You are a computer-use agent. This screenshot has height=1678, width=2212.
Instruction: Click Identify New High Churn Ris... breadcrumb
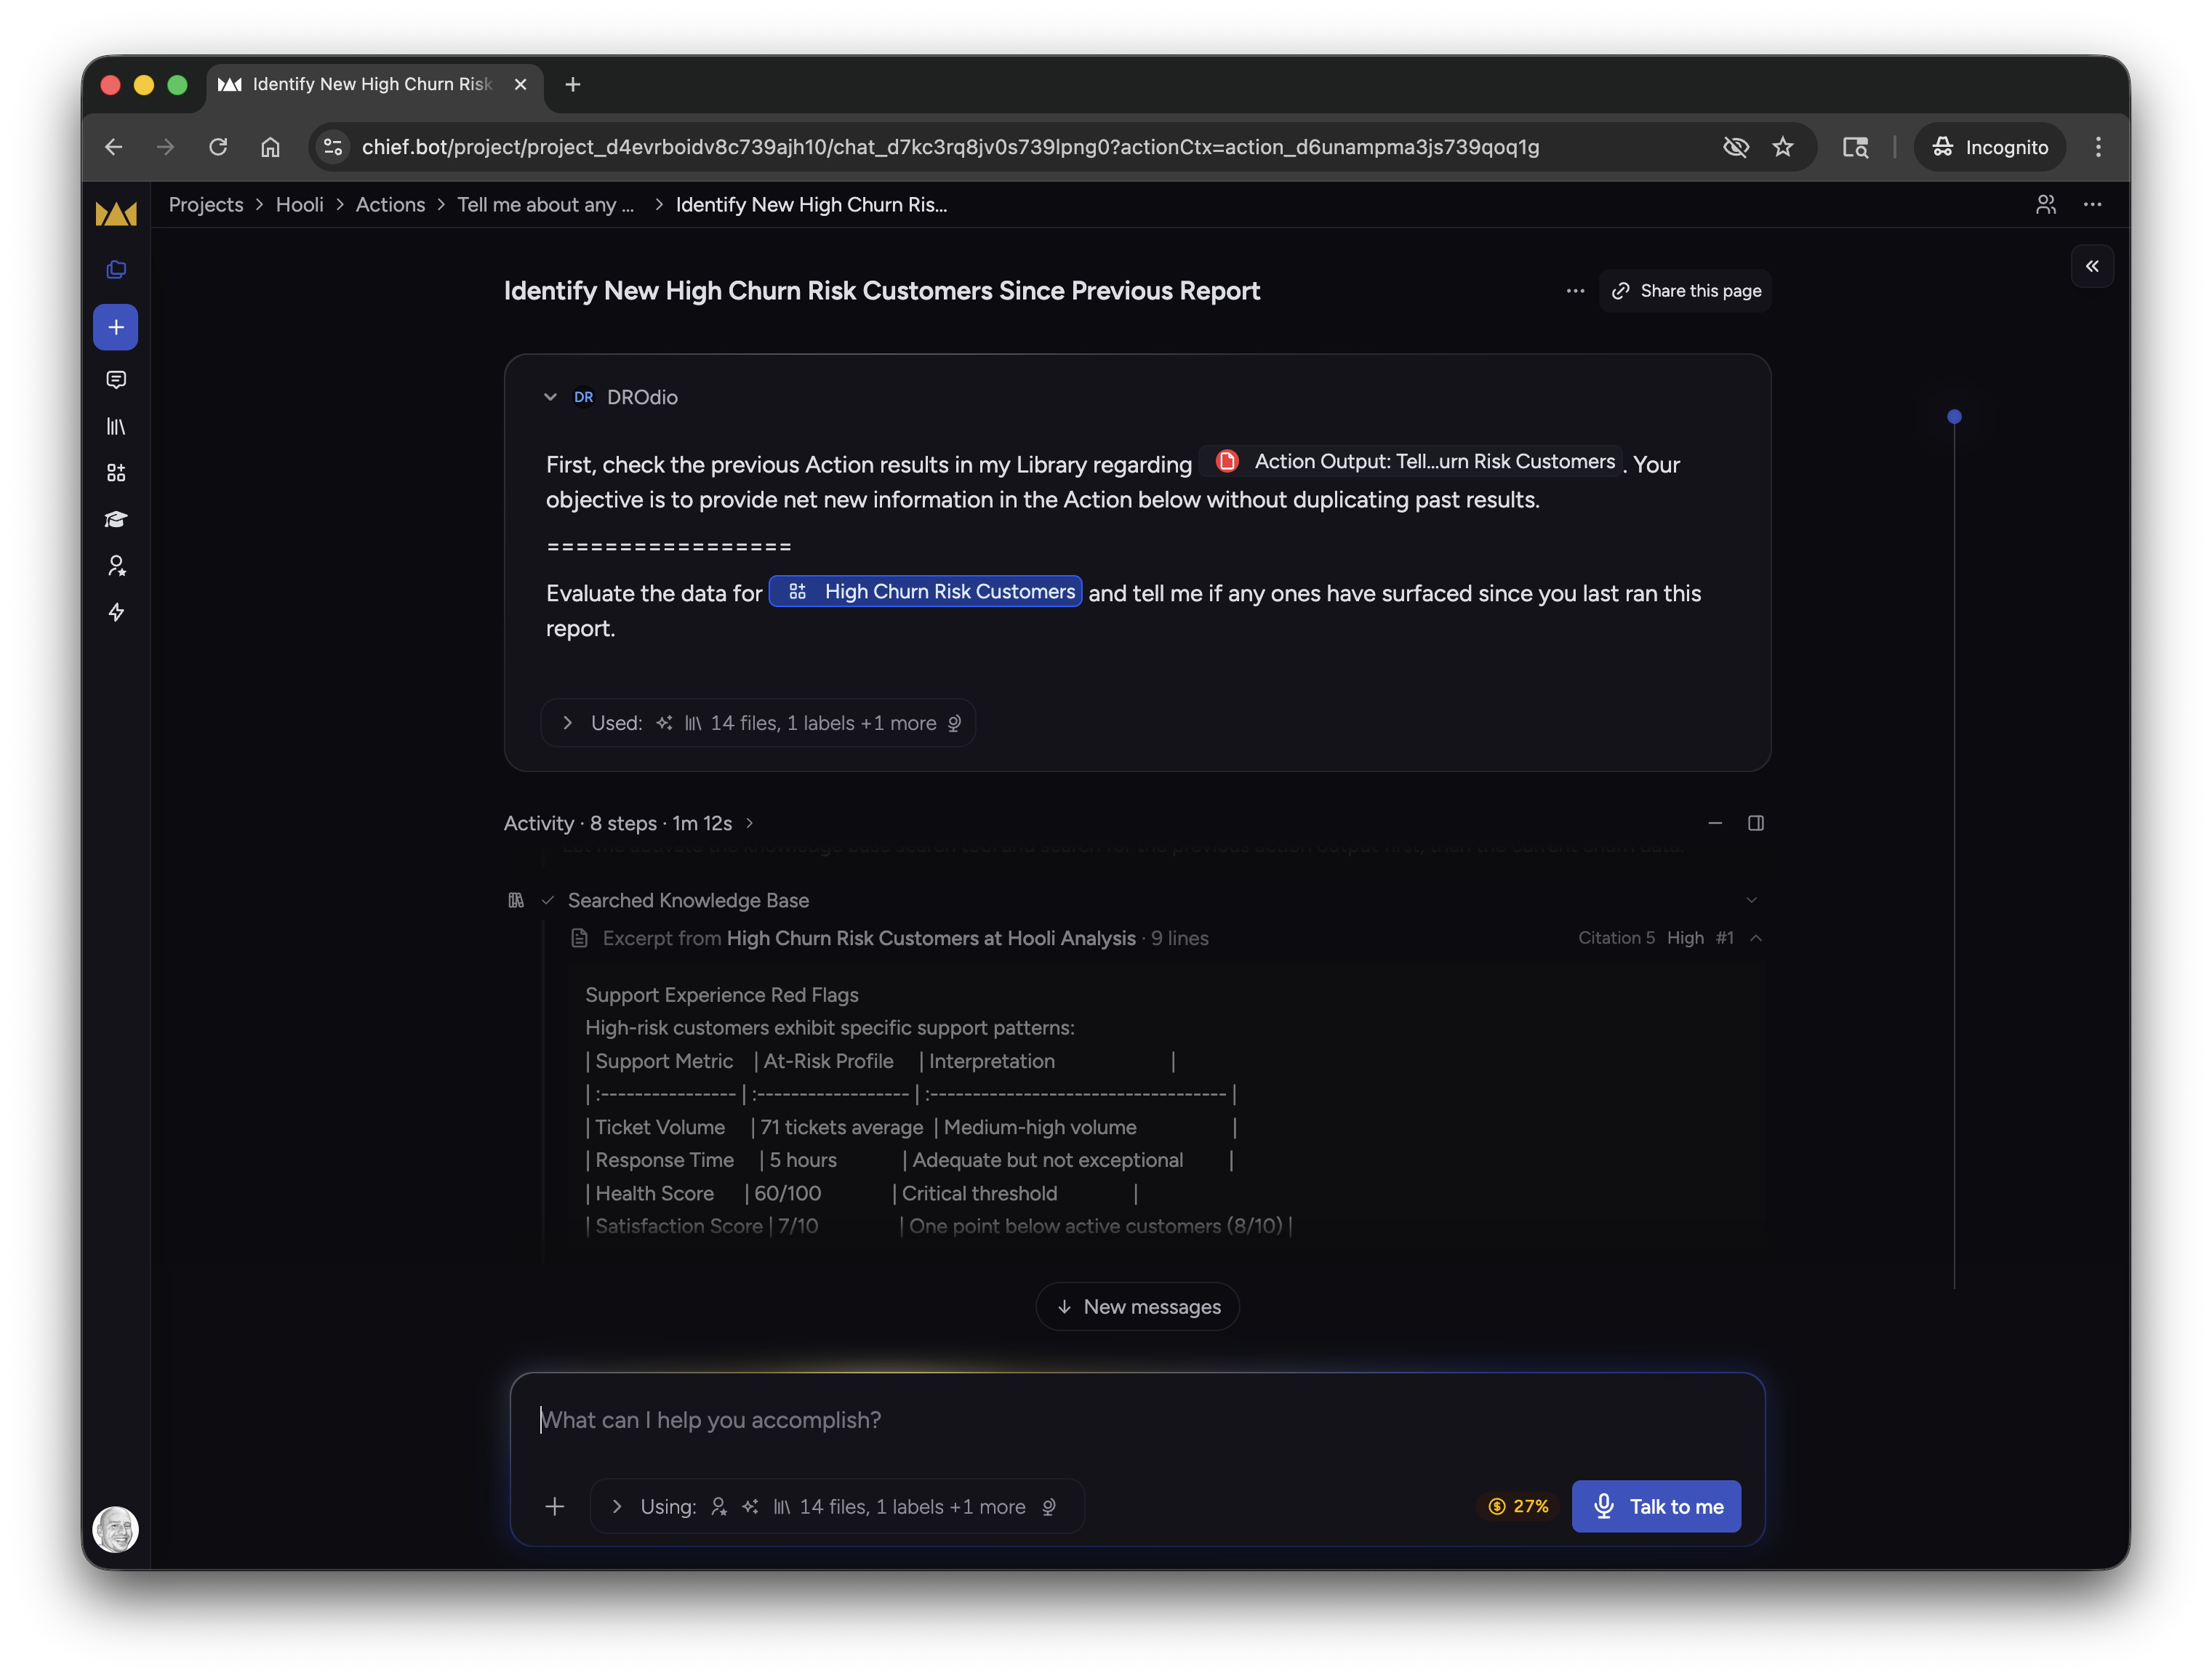(811, 204)
